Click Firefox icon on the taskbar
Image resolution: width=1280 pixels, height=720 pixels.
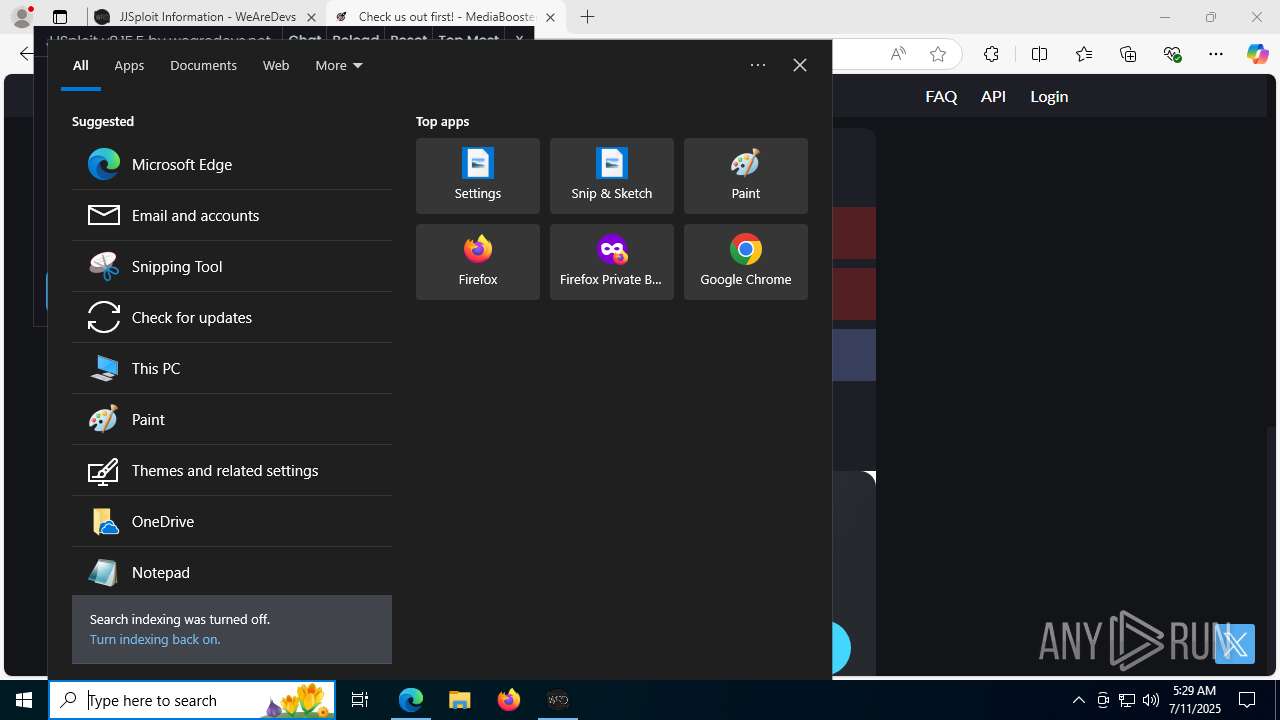pyautogui.click(x=509, y=700)
